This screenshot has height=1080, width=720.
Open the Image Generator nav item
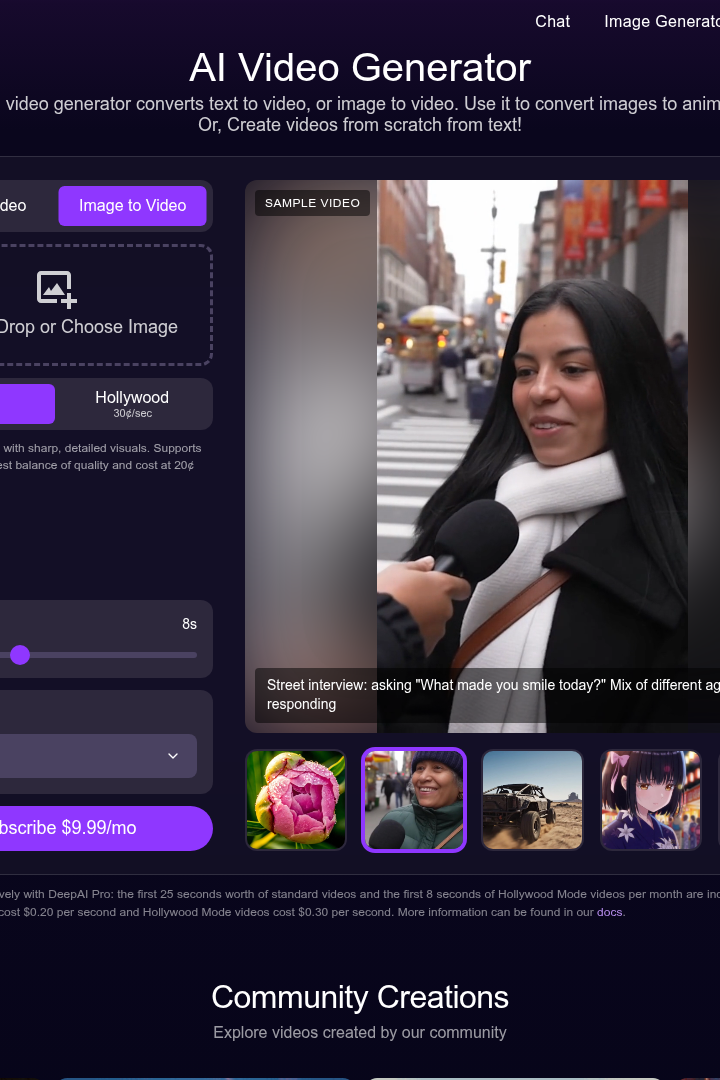click(x=661, y=21)
